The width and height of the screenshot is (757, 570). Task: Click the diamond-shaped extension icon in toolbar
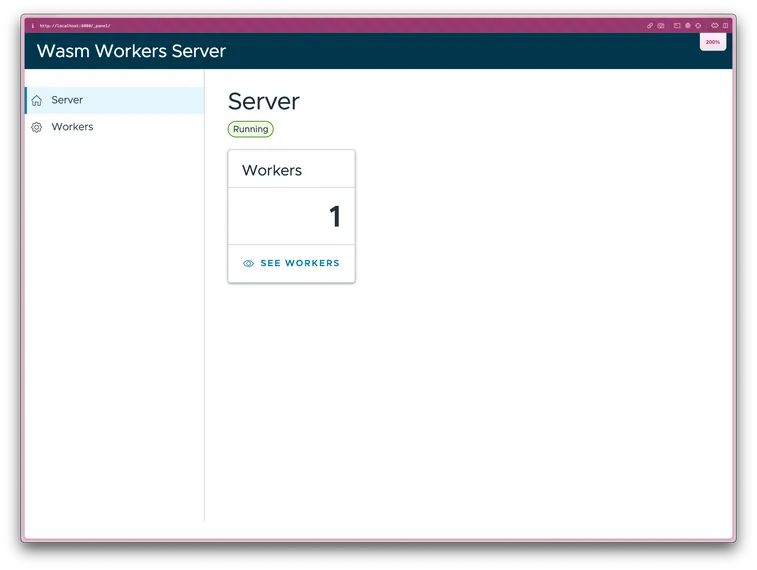click(698, 25)
